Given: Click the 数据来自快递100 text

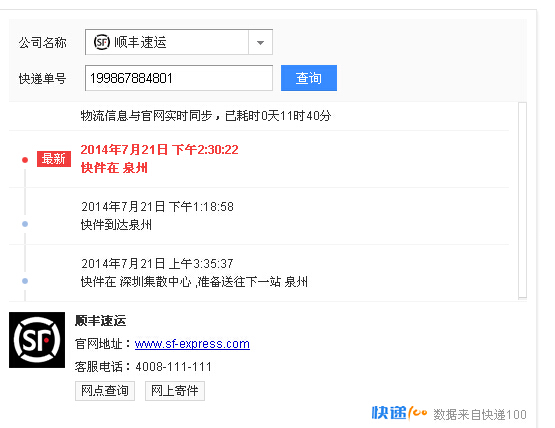Looking at the screenshot, I should [480, 415].
